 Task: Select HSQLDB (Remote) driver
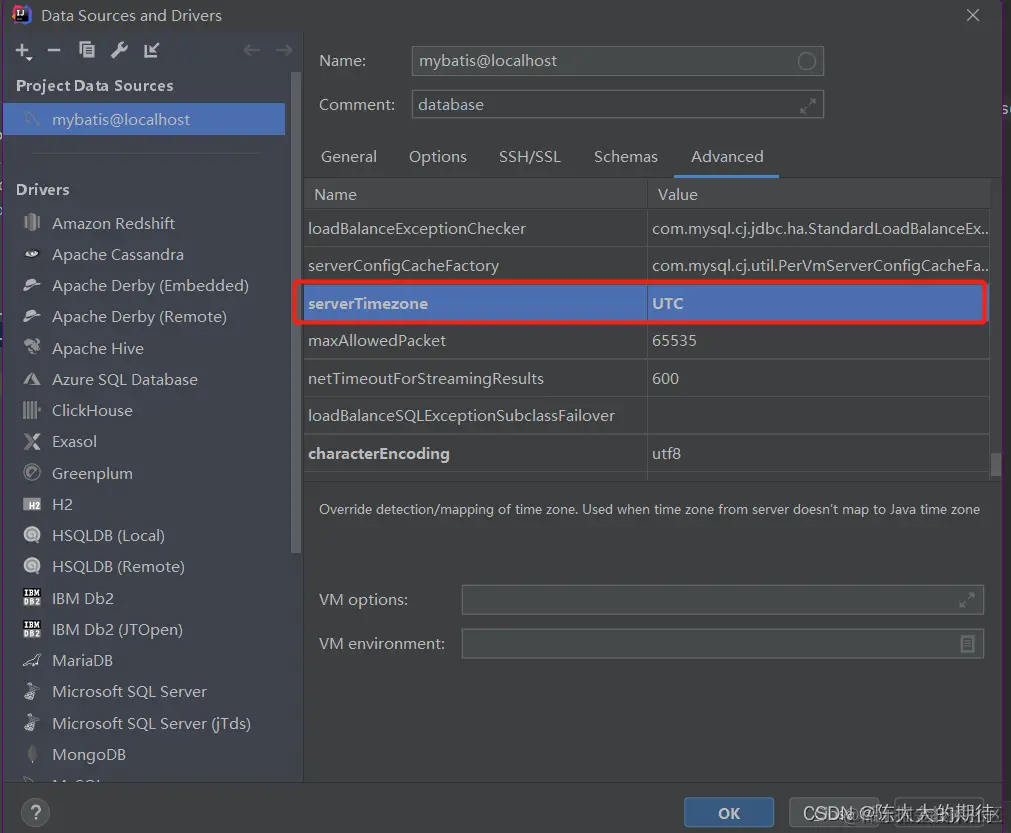(118, 567)
